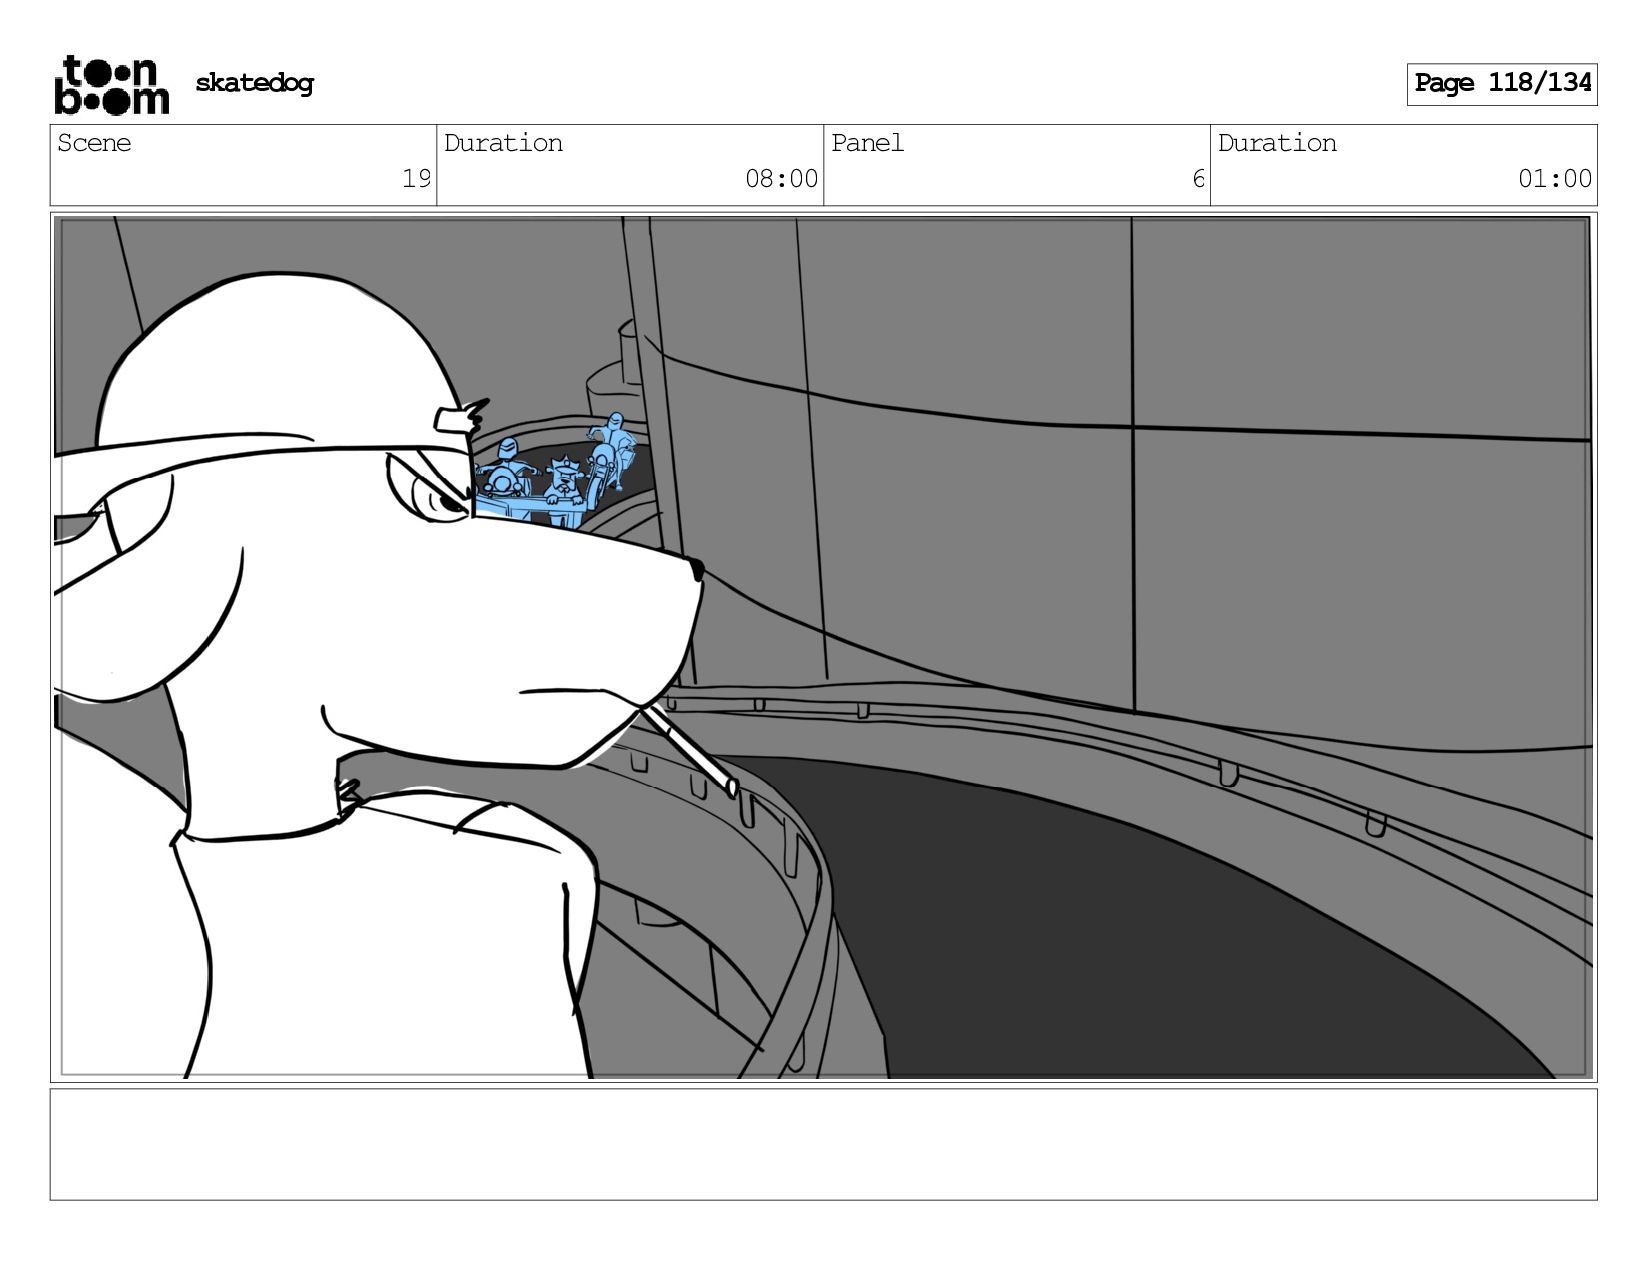Viewport: 1650px width, 1275px height.
Task: Click the panel duration value '01:00'
Action: pos(1554,179)
